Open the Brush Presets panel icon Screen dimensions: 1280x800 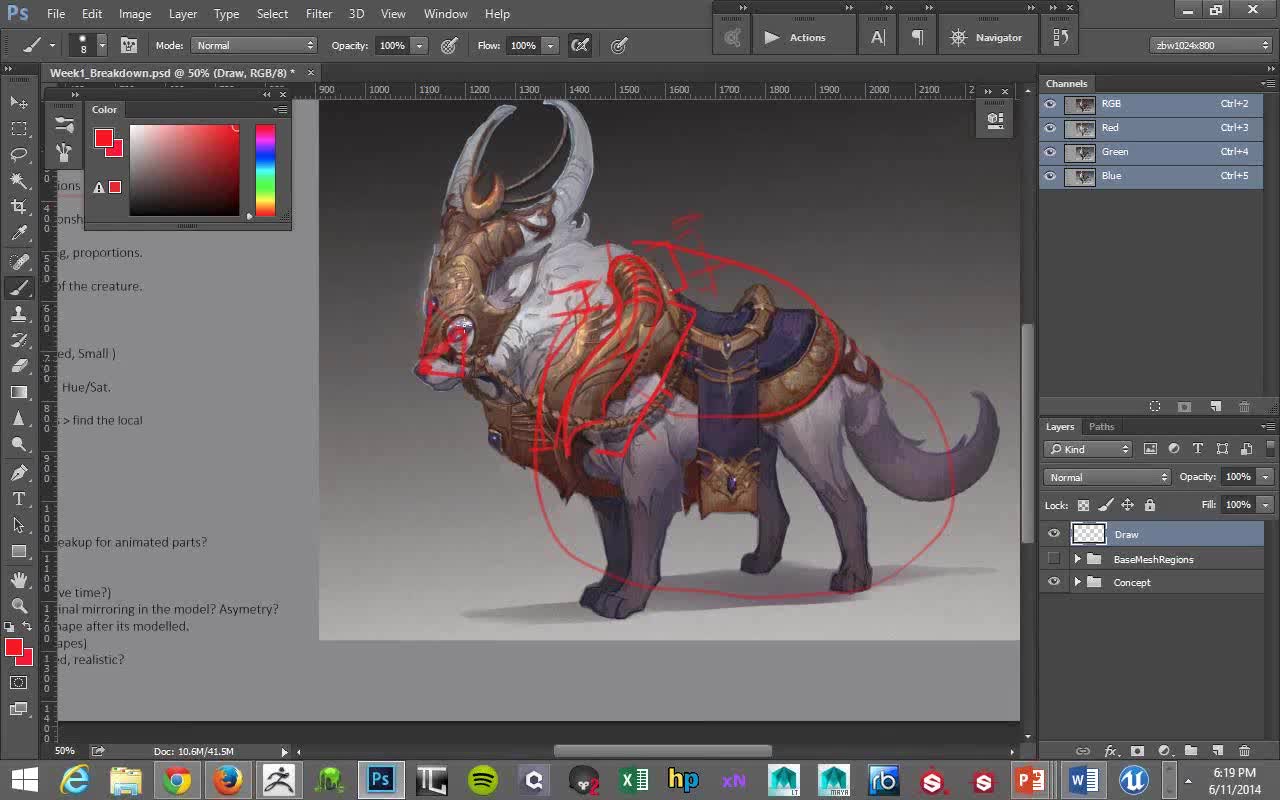[64, 152]
